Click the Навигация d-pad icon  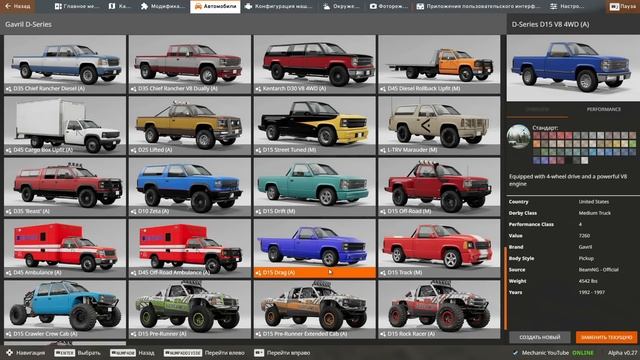tap(9, 353)
